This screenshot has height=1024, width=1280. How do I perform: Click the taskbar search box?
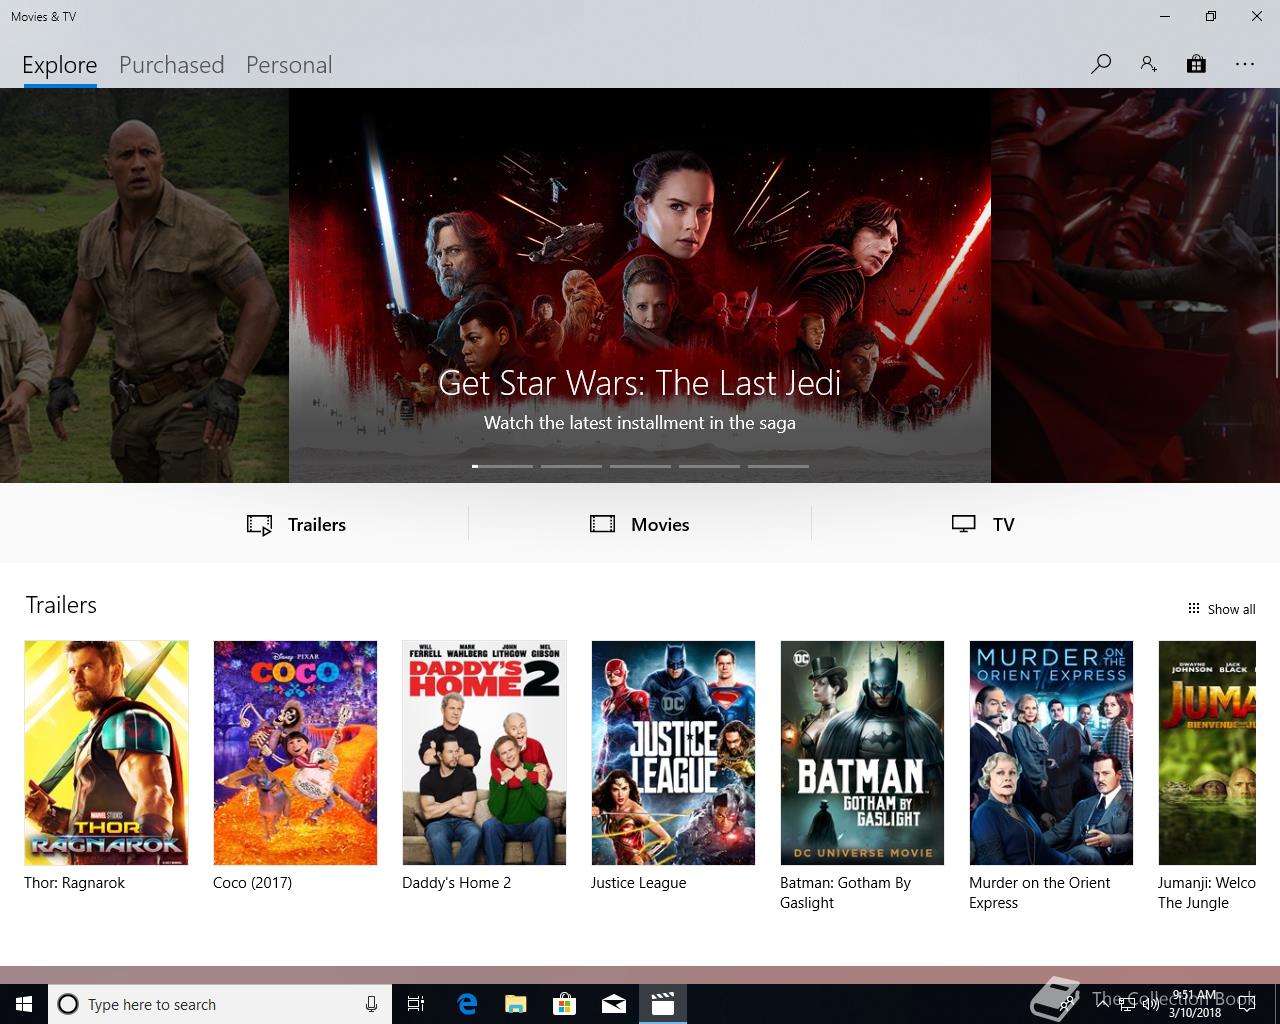pyautogui.click(x=218, y=1004)
